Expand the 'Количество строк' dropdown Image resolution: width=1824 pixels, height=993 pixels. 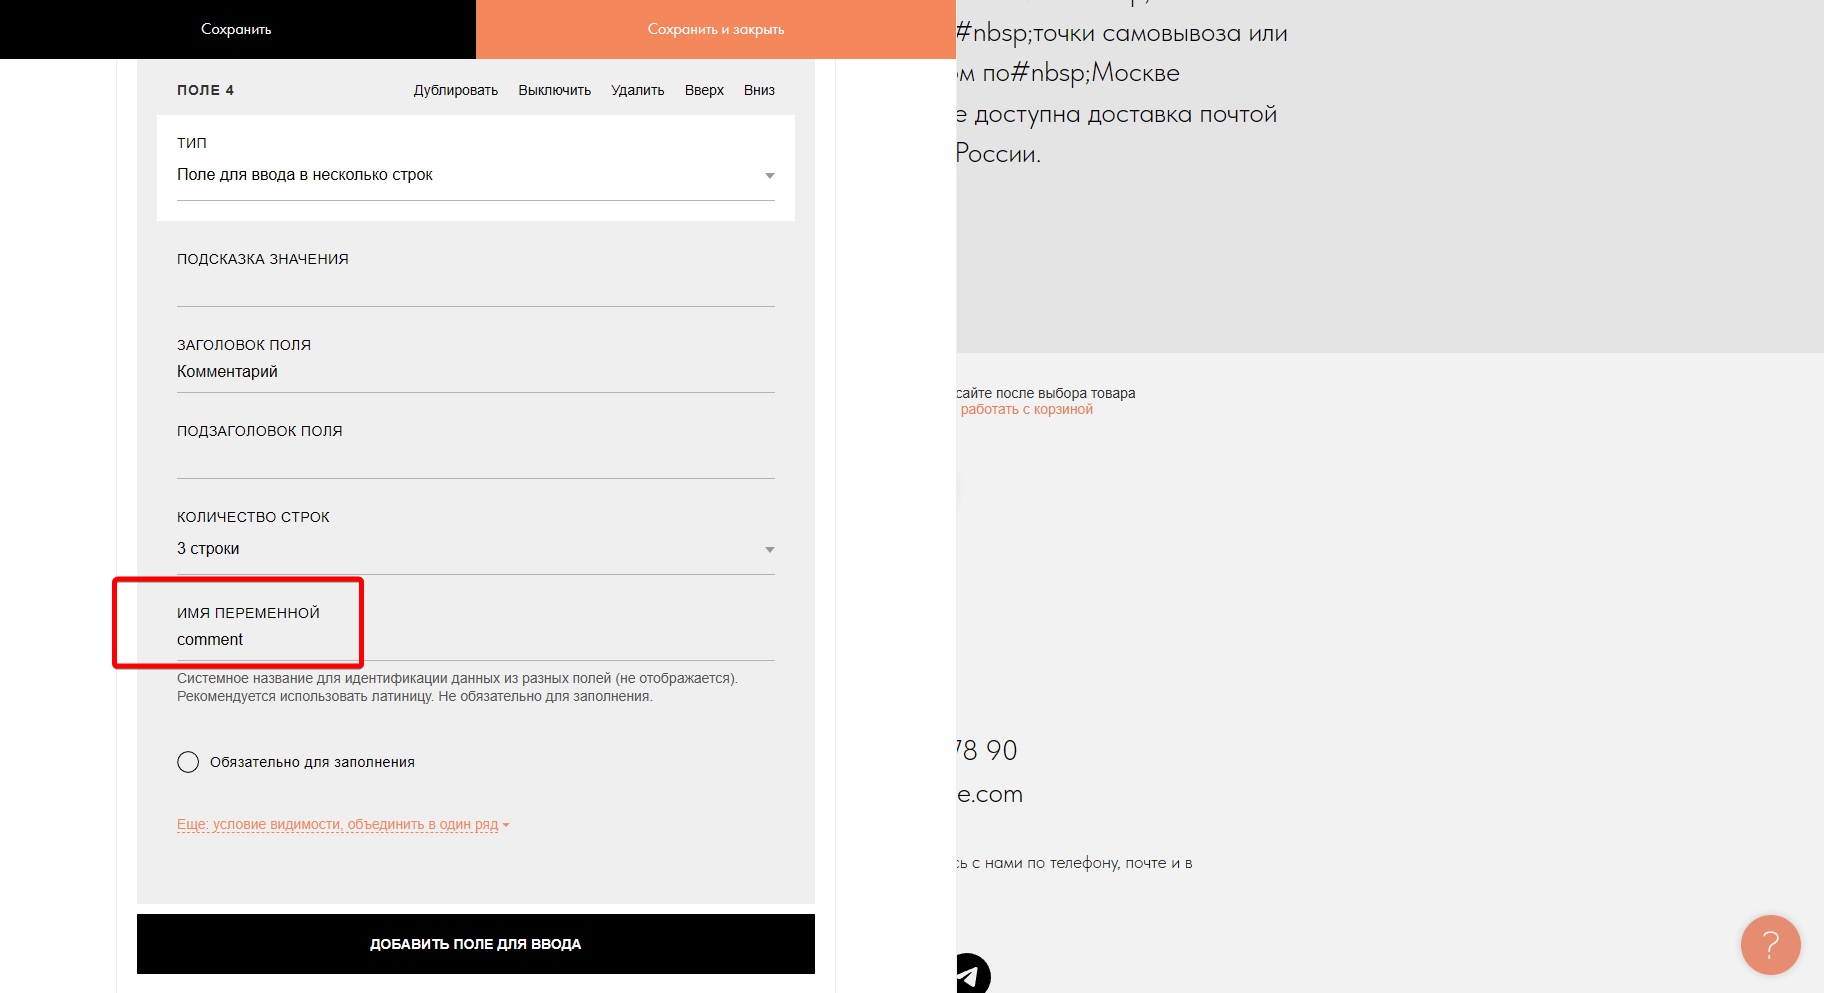tap(475, 549)
